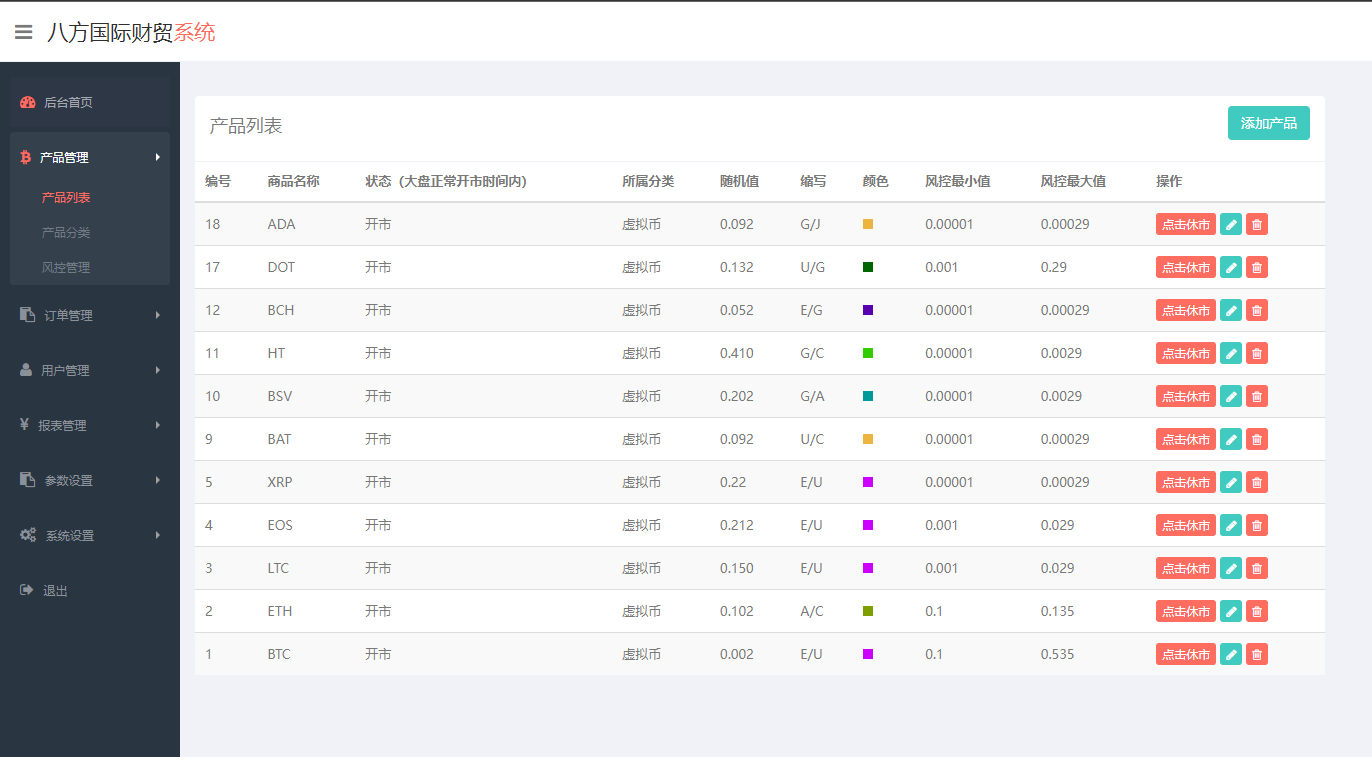Open 风控管理 in the sidebar
The height and width of the screenshot is (757, 1372).
coord(66,267)
